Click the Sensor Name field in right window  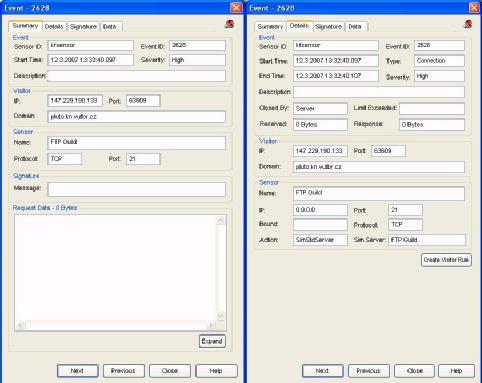pyautogui.click(x=379, y=194)
